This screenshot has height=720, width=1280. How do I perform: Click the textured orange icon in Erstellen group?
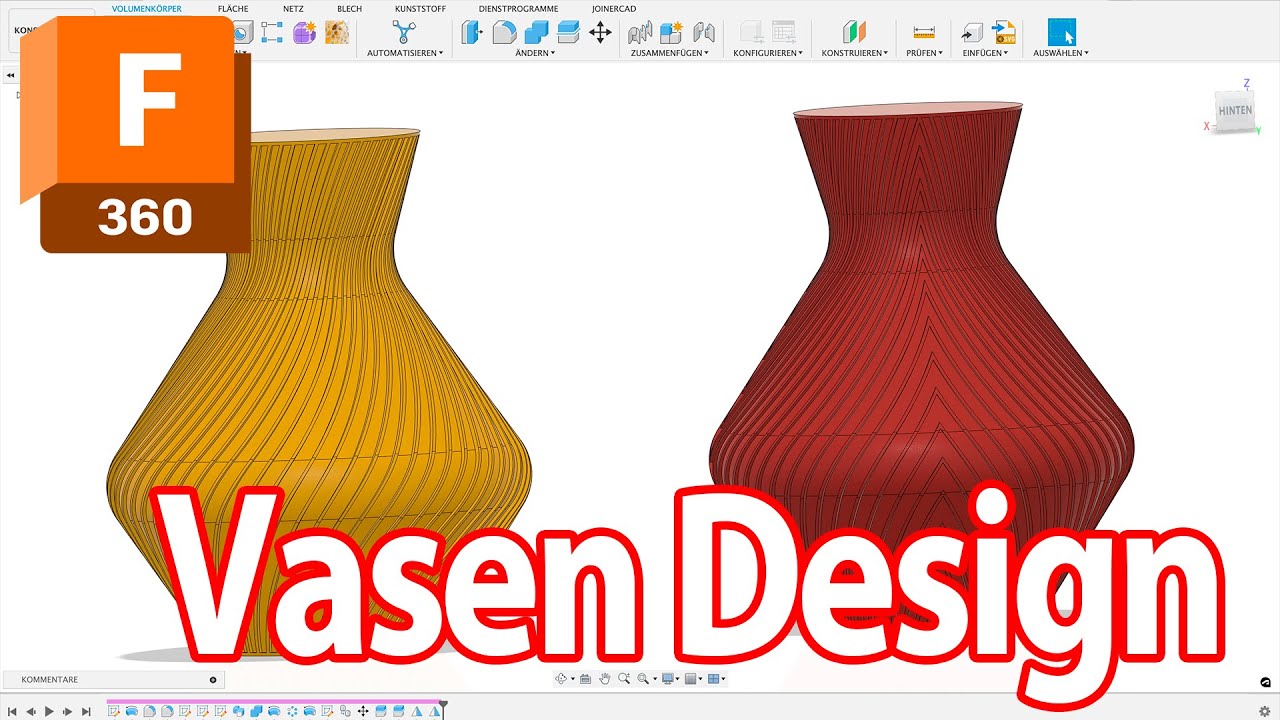tap(337, 32)
